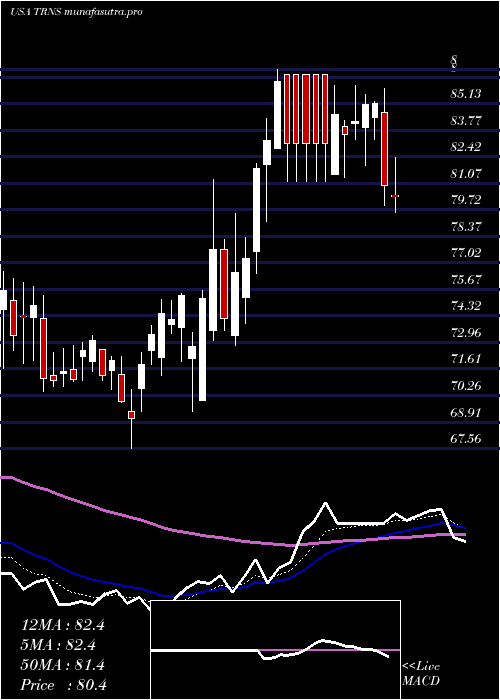The height and width of the screenshot is (700, 500).
Task: Click the <<Live MACD label
Action: point(421,674)
